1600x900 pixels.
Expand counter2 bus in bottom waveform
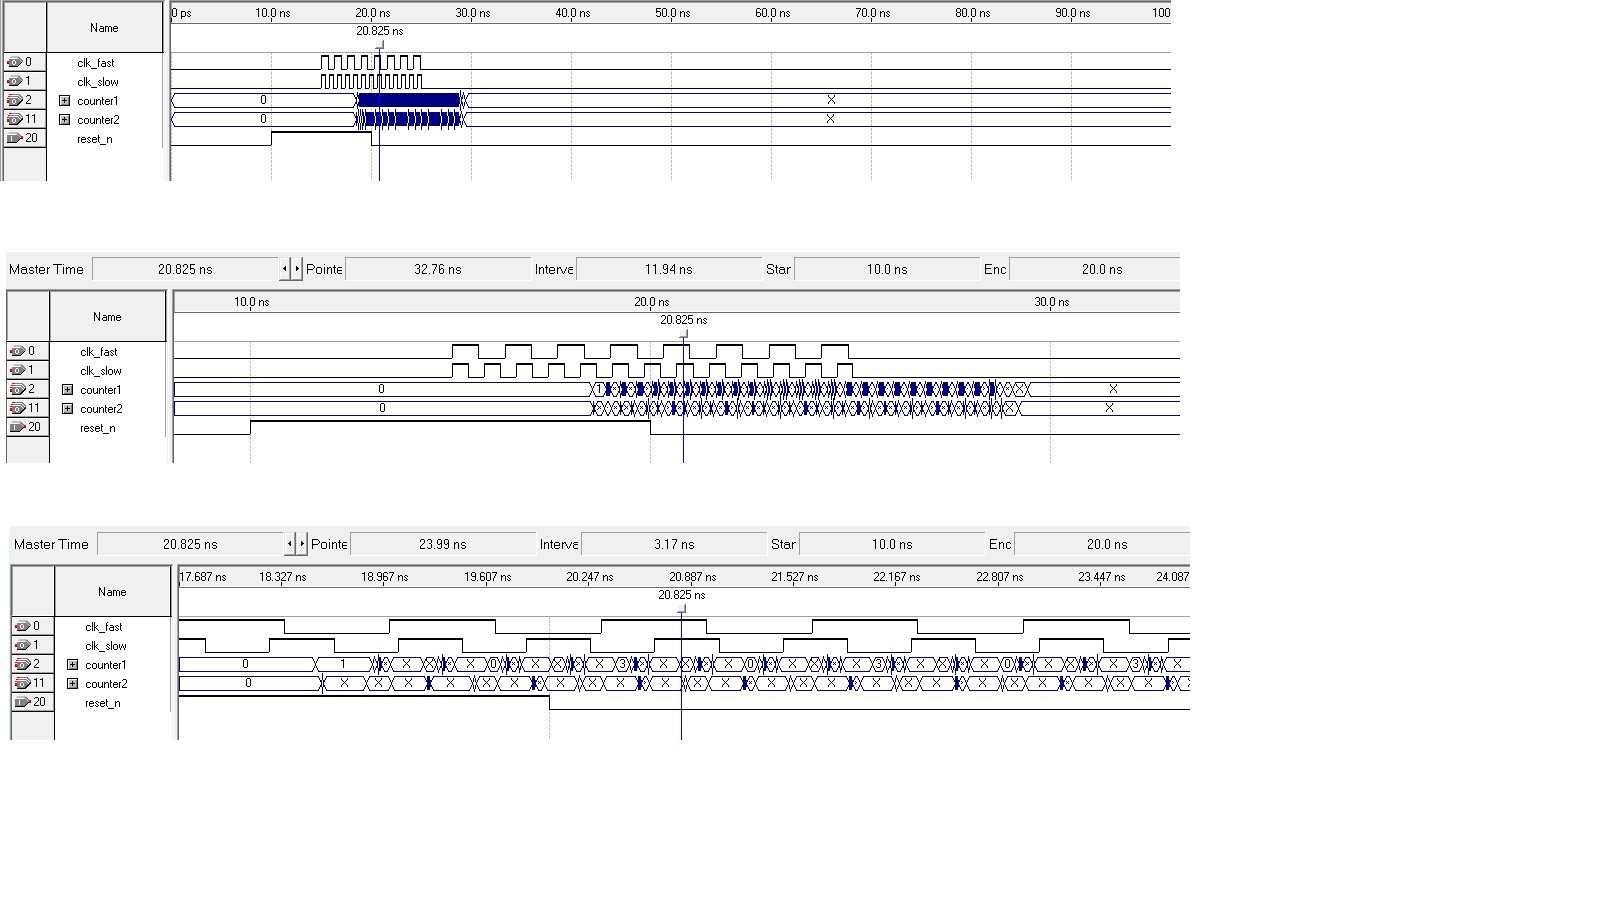(73, 683)
